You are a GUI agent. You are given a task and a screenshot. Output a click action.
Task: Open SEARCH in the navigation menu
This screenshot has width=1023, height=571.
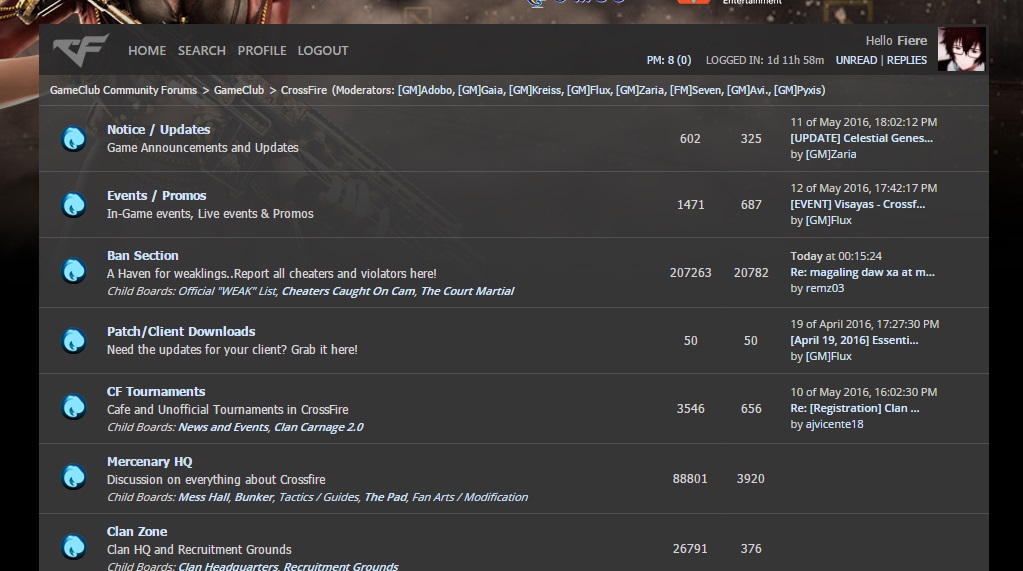pyautogui.click(x=202, y=50)
